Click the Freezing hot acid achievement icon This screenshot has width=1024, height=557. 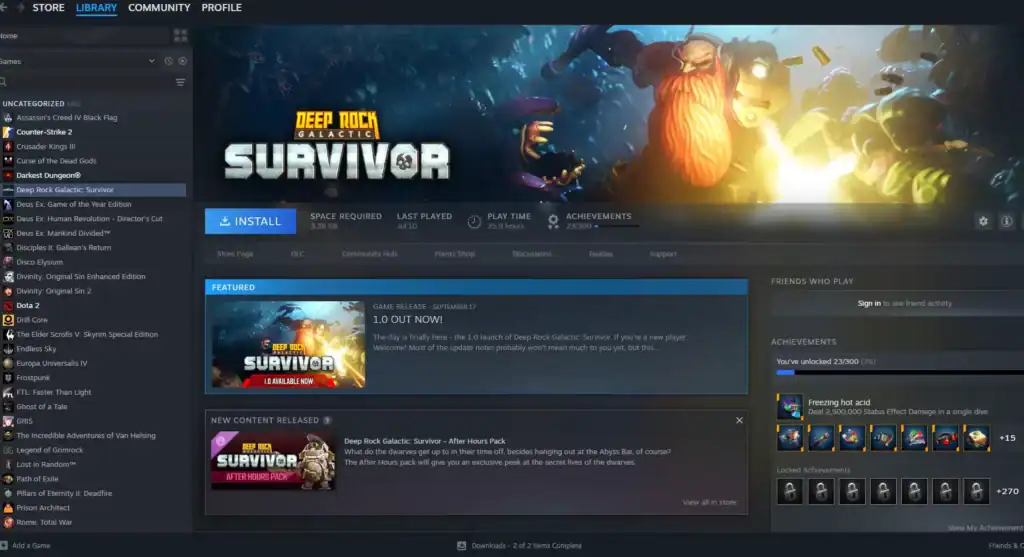coord(789,406)
